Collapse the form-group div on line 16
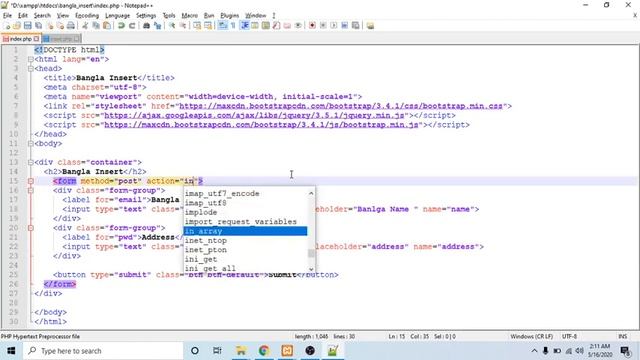Image resolution: width=640 pixels, height=360 pixels. tap(31, 191)
